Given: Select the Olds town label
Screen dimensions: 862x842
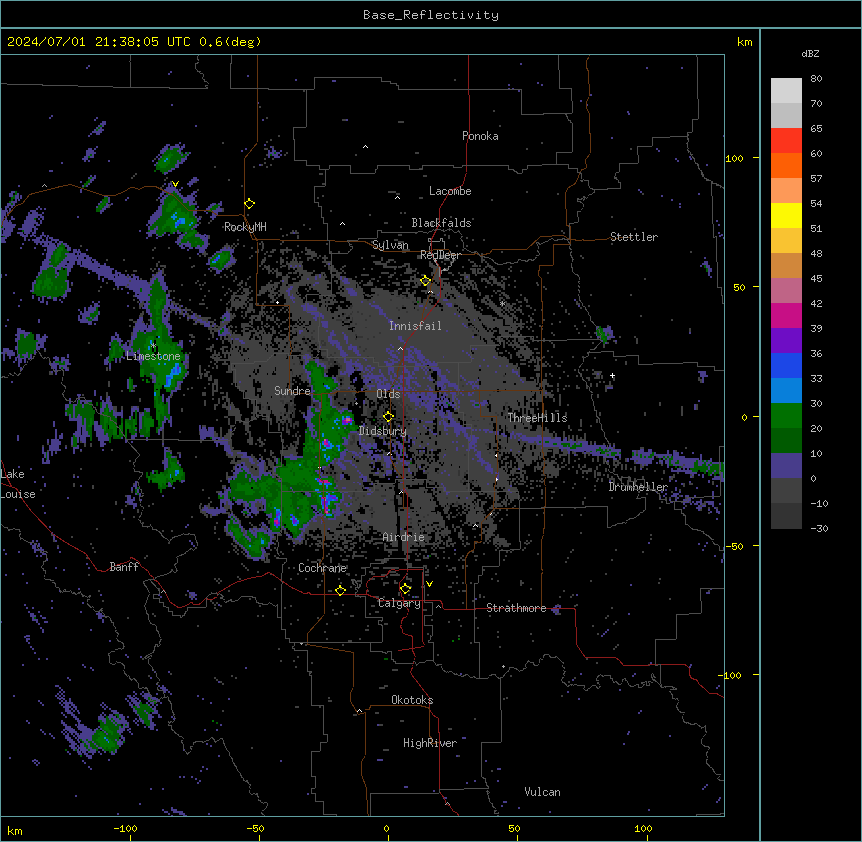Looking at the screenshot, I should tap(388, 394).
